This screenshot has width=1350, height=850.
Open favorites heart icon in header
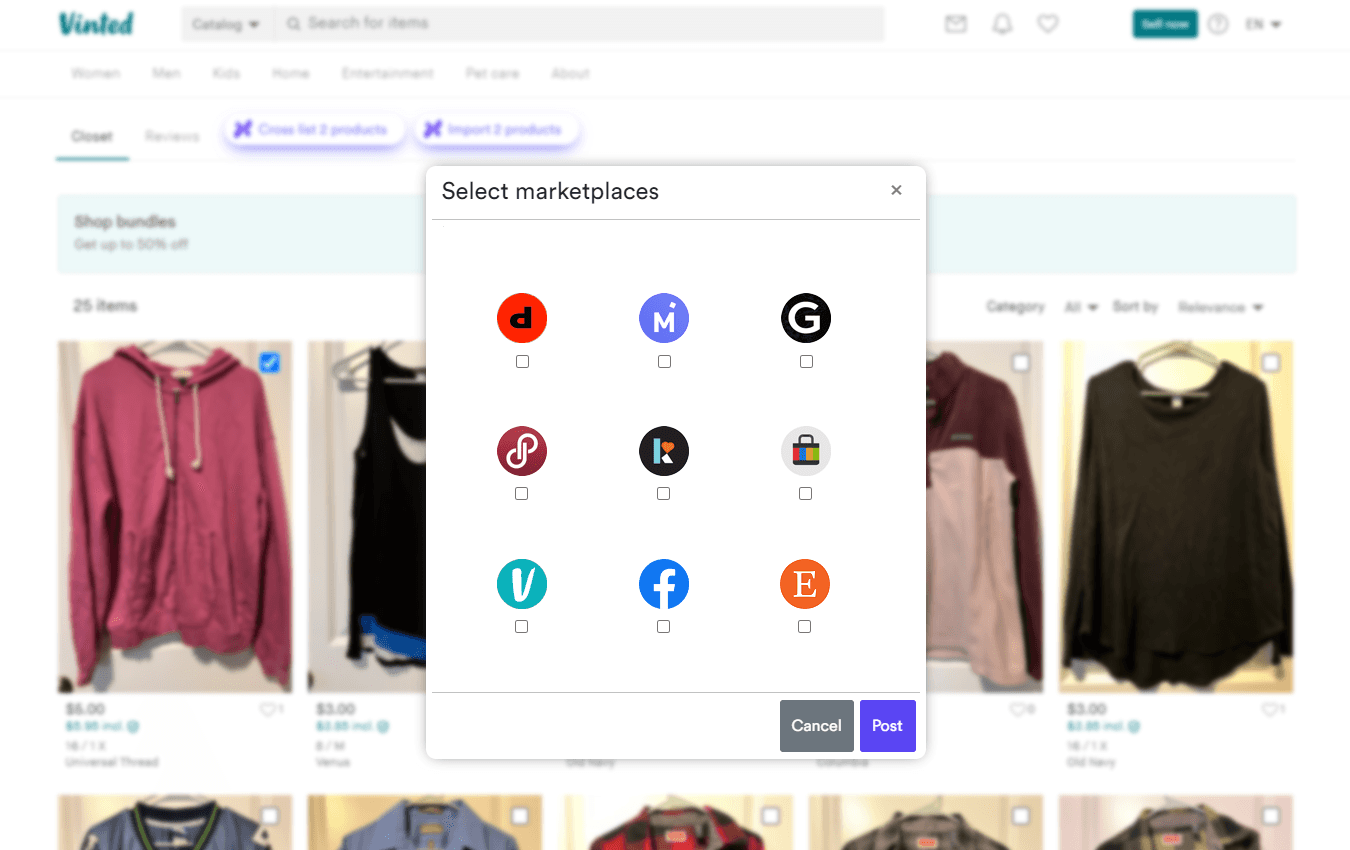pyautogui.click(x=1047, y=24)
